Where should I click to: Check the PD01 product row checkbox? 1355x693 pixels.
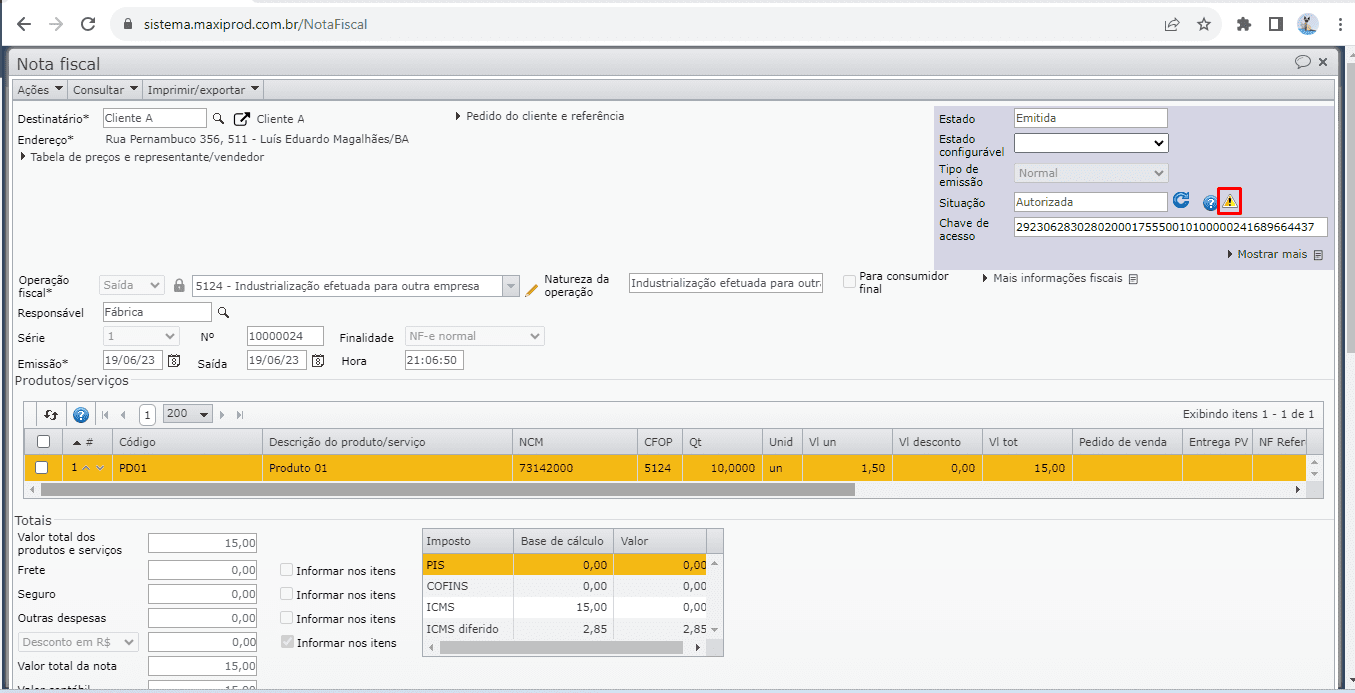point(42,467)
